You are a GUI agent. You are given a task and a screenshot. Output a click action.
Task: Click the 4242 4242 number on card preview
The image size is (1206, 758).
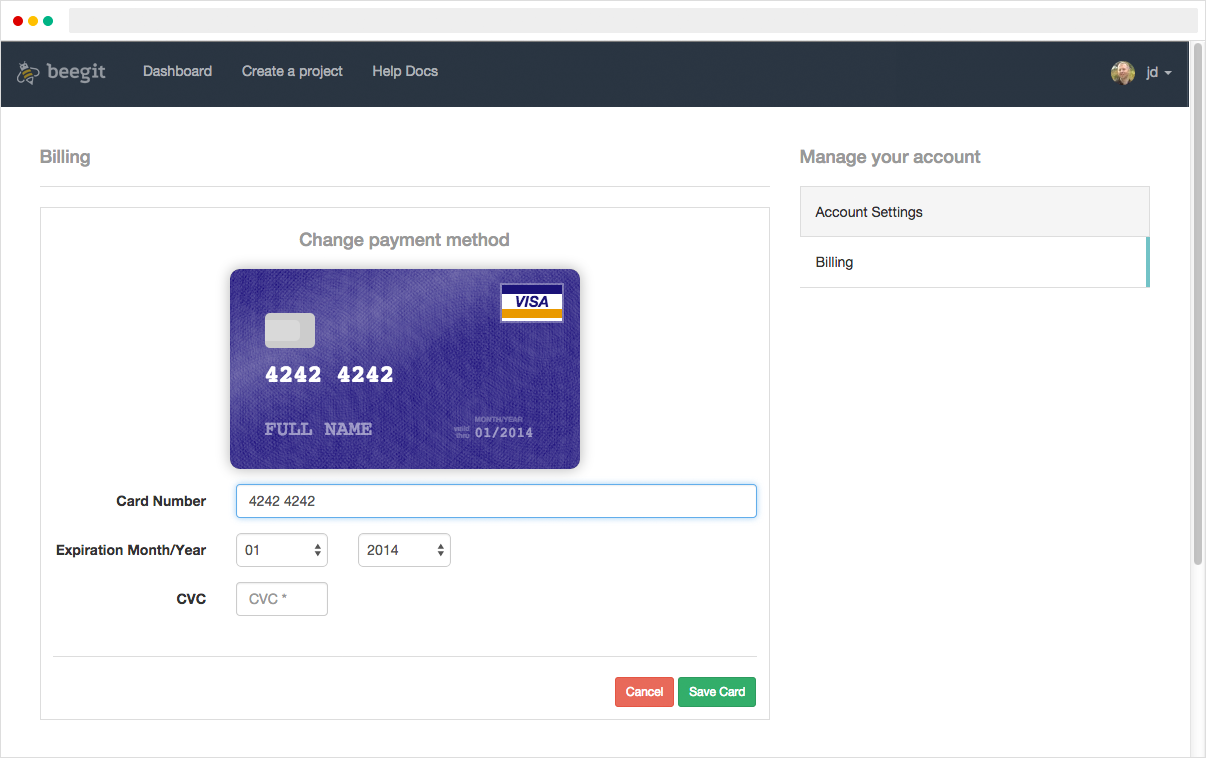pos(329,375)
